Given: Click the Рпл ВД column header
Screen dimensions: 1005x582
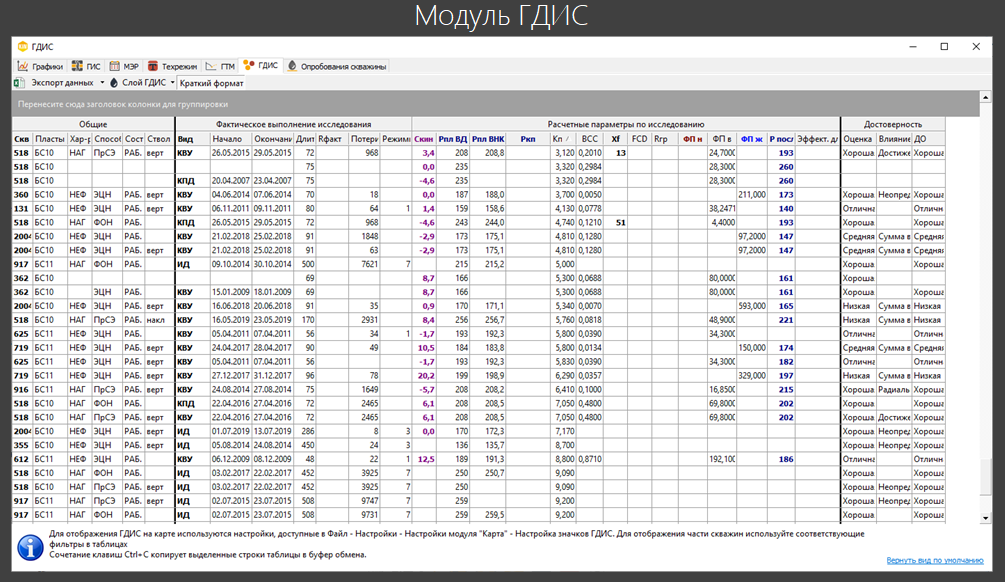Looking at the screenshot, I should pyautogui.click(x=453, y=138).
